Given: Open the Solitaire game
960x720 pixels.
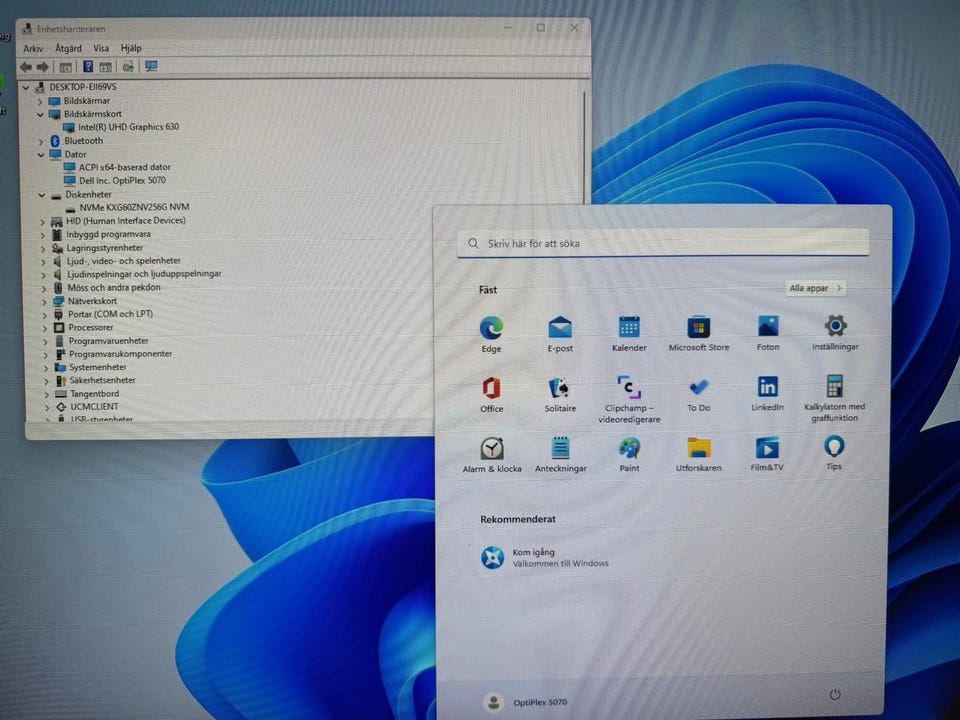Looking at the screenshot, I should (x=560, y=394).
